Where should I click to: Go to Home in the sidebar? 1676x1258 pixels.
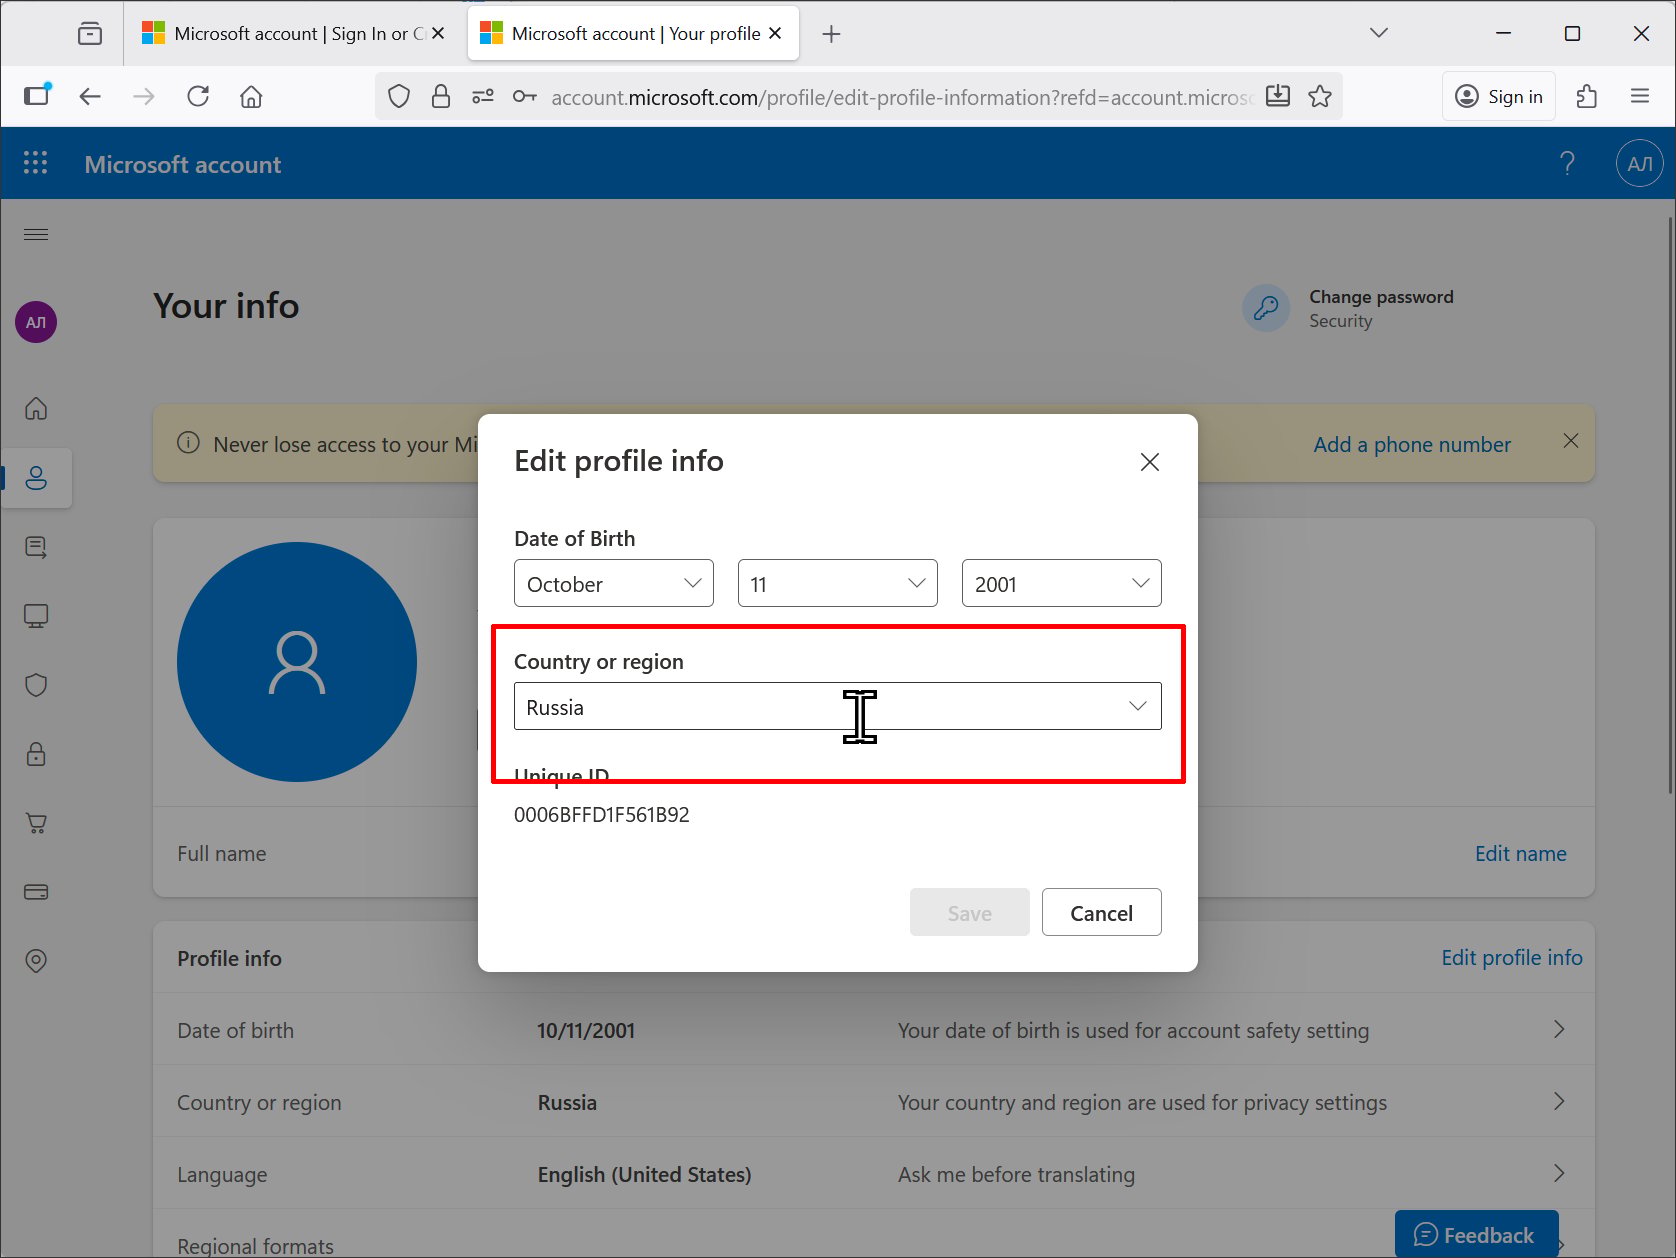(36, 408)
